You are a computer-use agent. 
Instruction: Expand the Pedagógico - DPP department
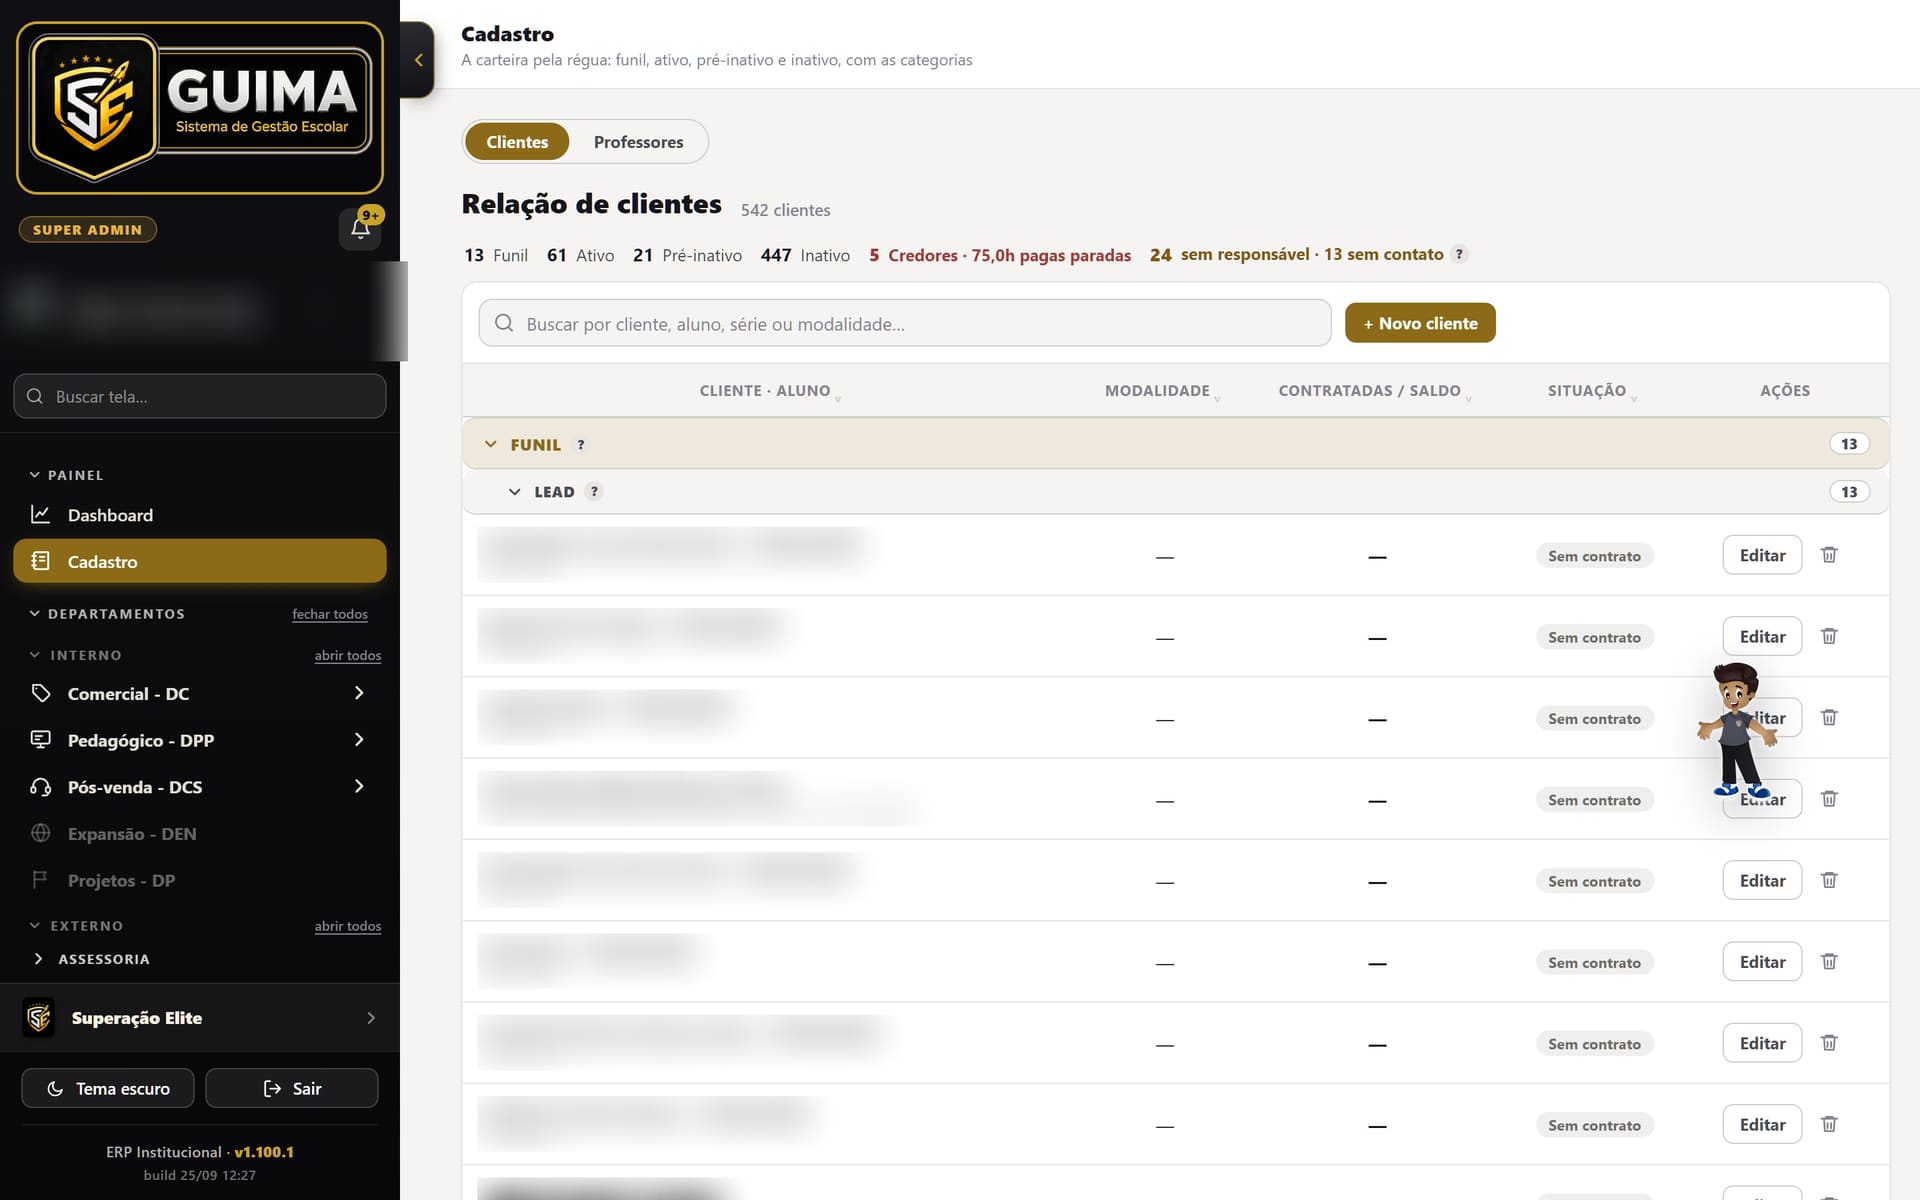pos(200,740)
